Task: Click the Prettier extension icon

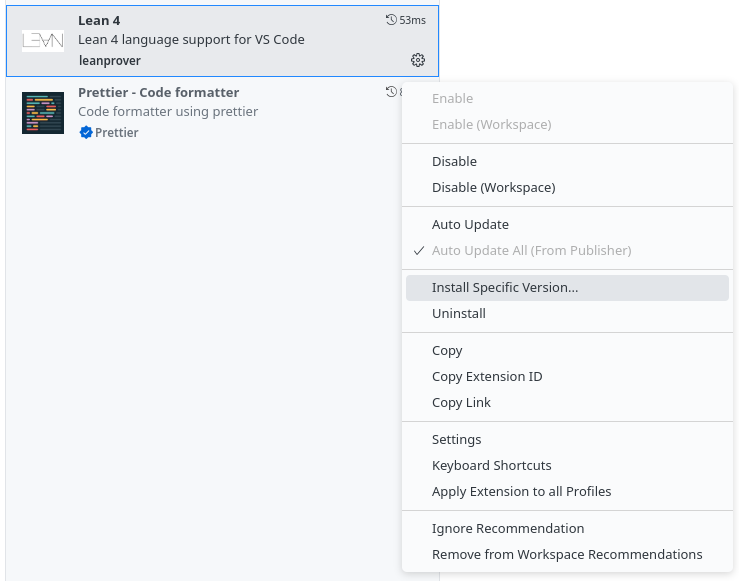Action: click(x=43, y=113)
